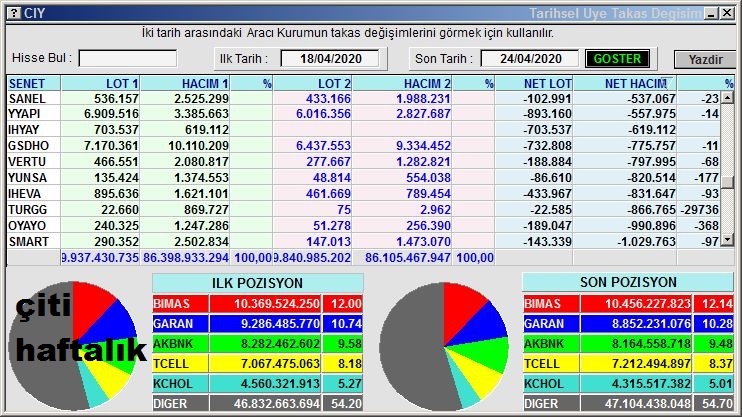Click TURGG percent value -29736
Screen dimensions: 742x417
(x=699, y=209)
